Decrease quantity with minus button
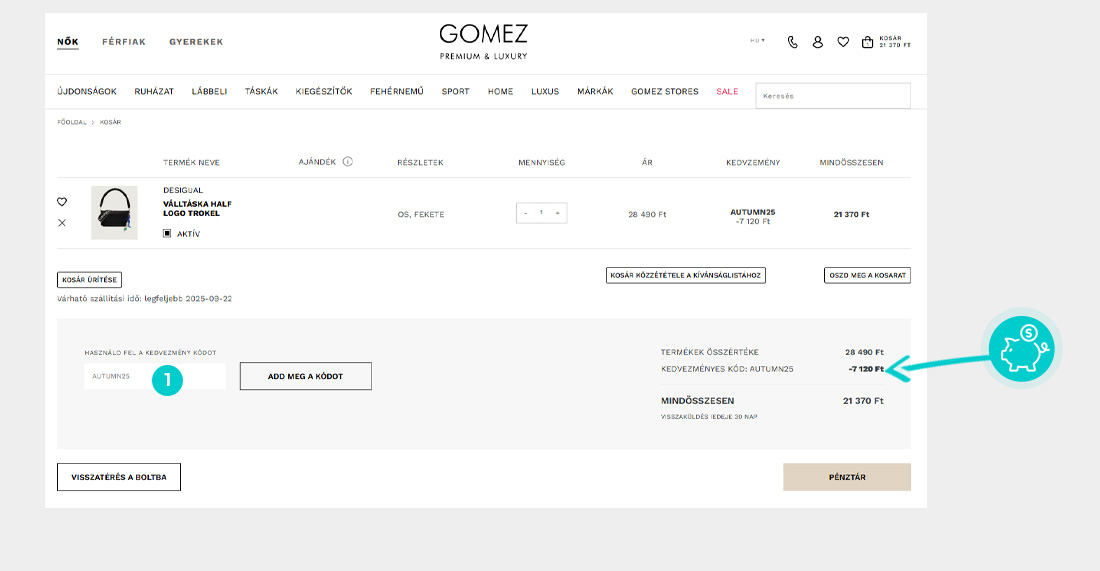Viewport: 1100px width, 571px height. (x=526, y=213)
